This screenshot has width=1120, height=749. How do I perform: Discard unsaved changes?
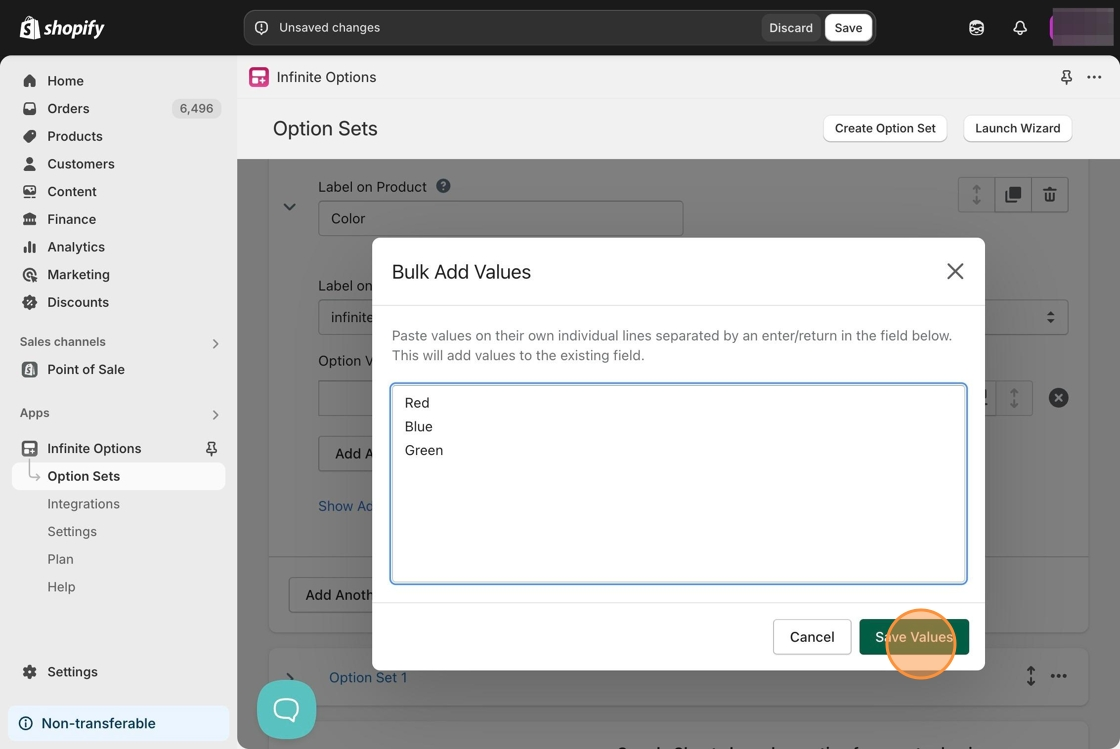pyautogui.click(x=790, y=28)
